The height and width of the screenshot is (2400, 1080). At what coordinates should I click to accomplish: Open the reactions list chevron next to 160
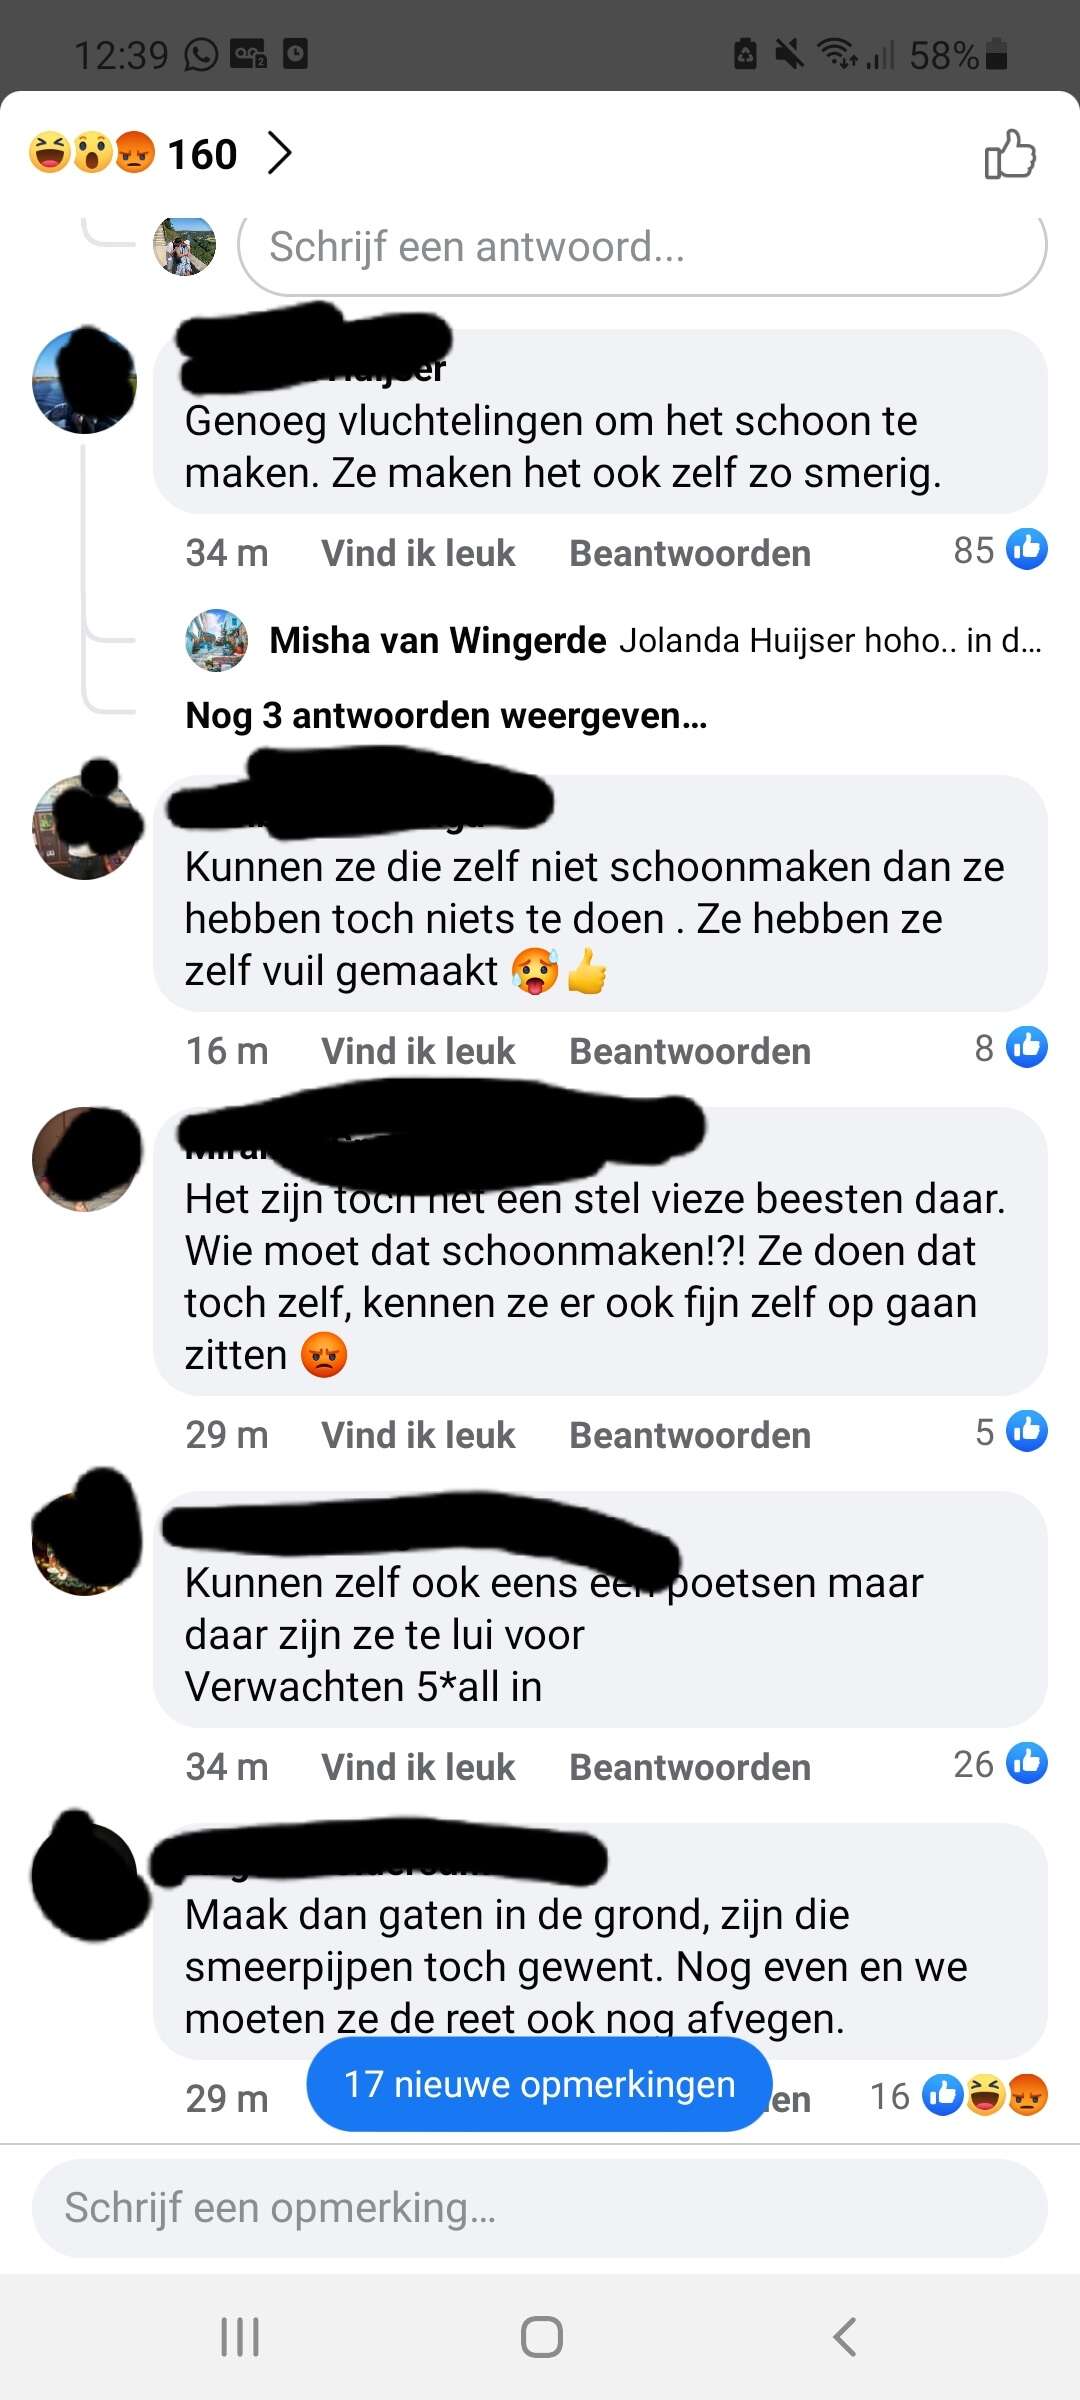[280, 154]
